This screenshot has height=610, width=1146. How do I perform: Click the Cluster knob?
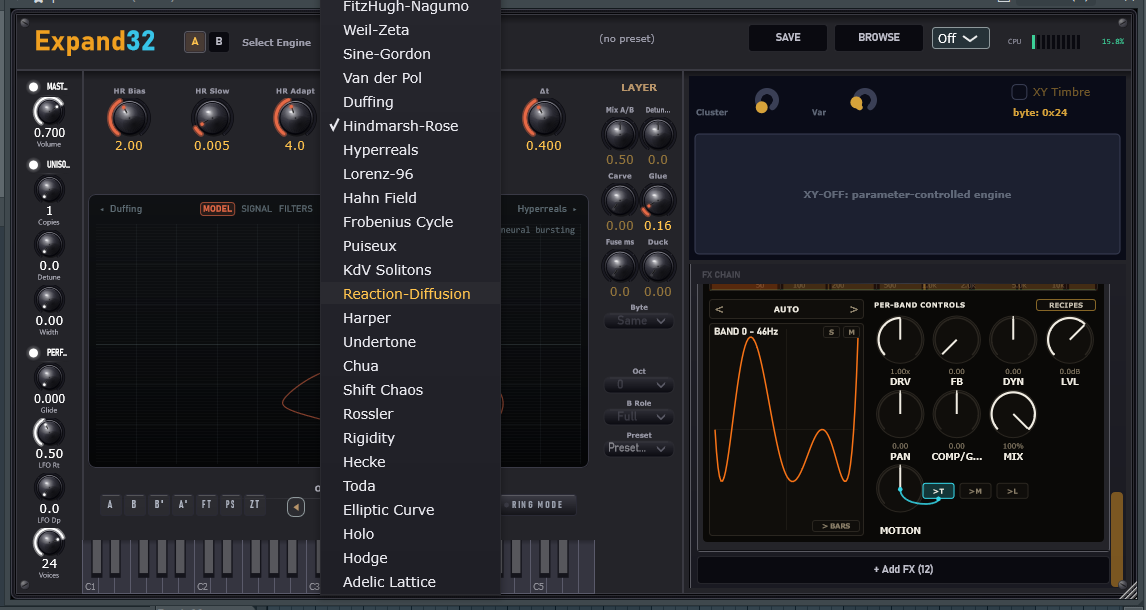coord(766,101)
